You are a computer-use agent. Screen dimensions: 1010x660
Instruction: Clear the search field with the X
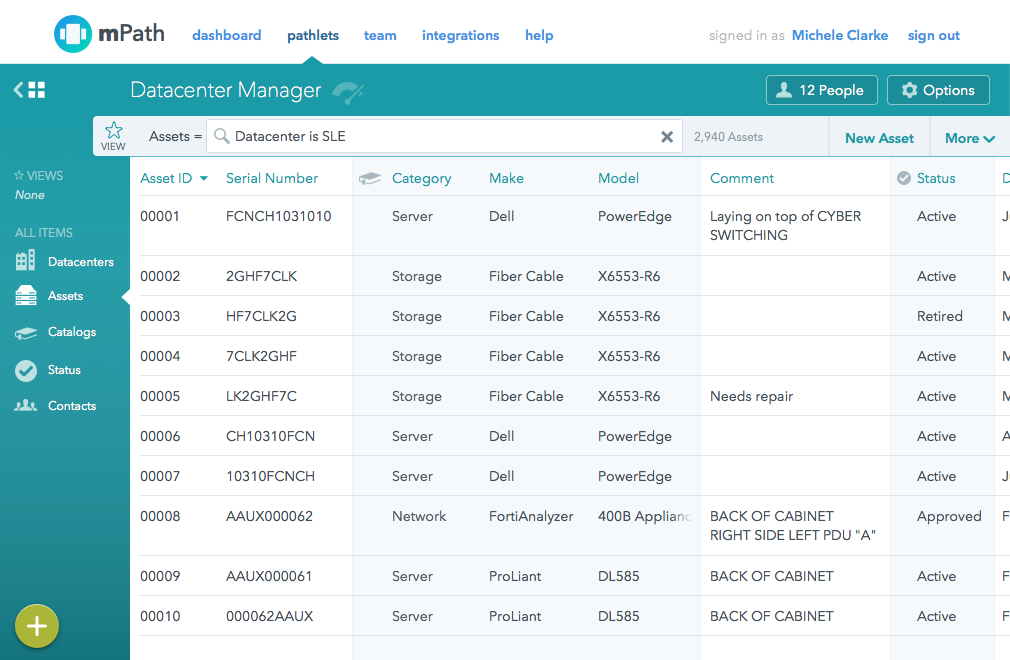coord(667,136)
